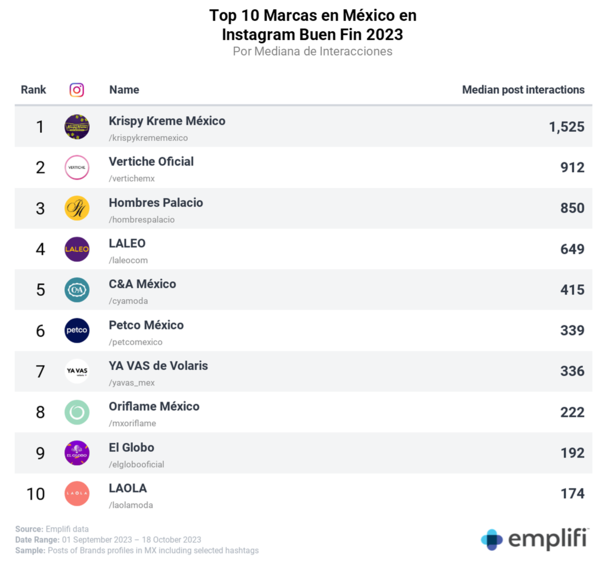Click the Sample footer line
Screen dimensions: 600x570
(x=137, y=550)
